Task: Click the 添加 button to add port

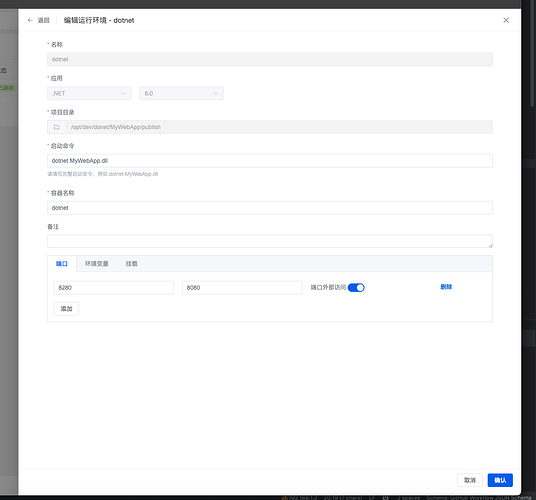Action: (x=66, y=309)
